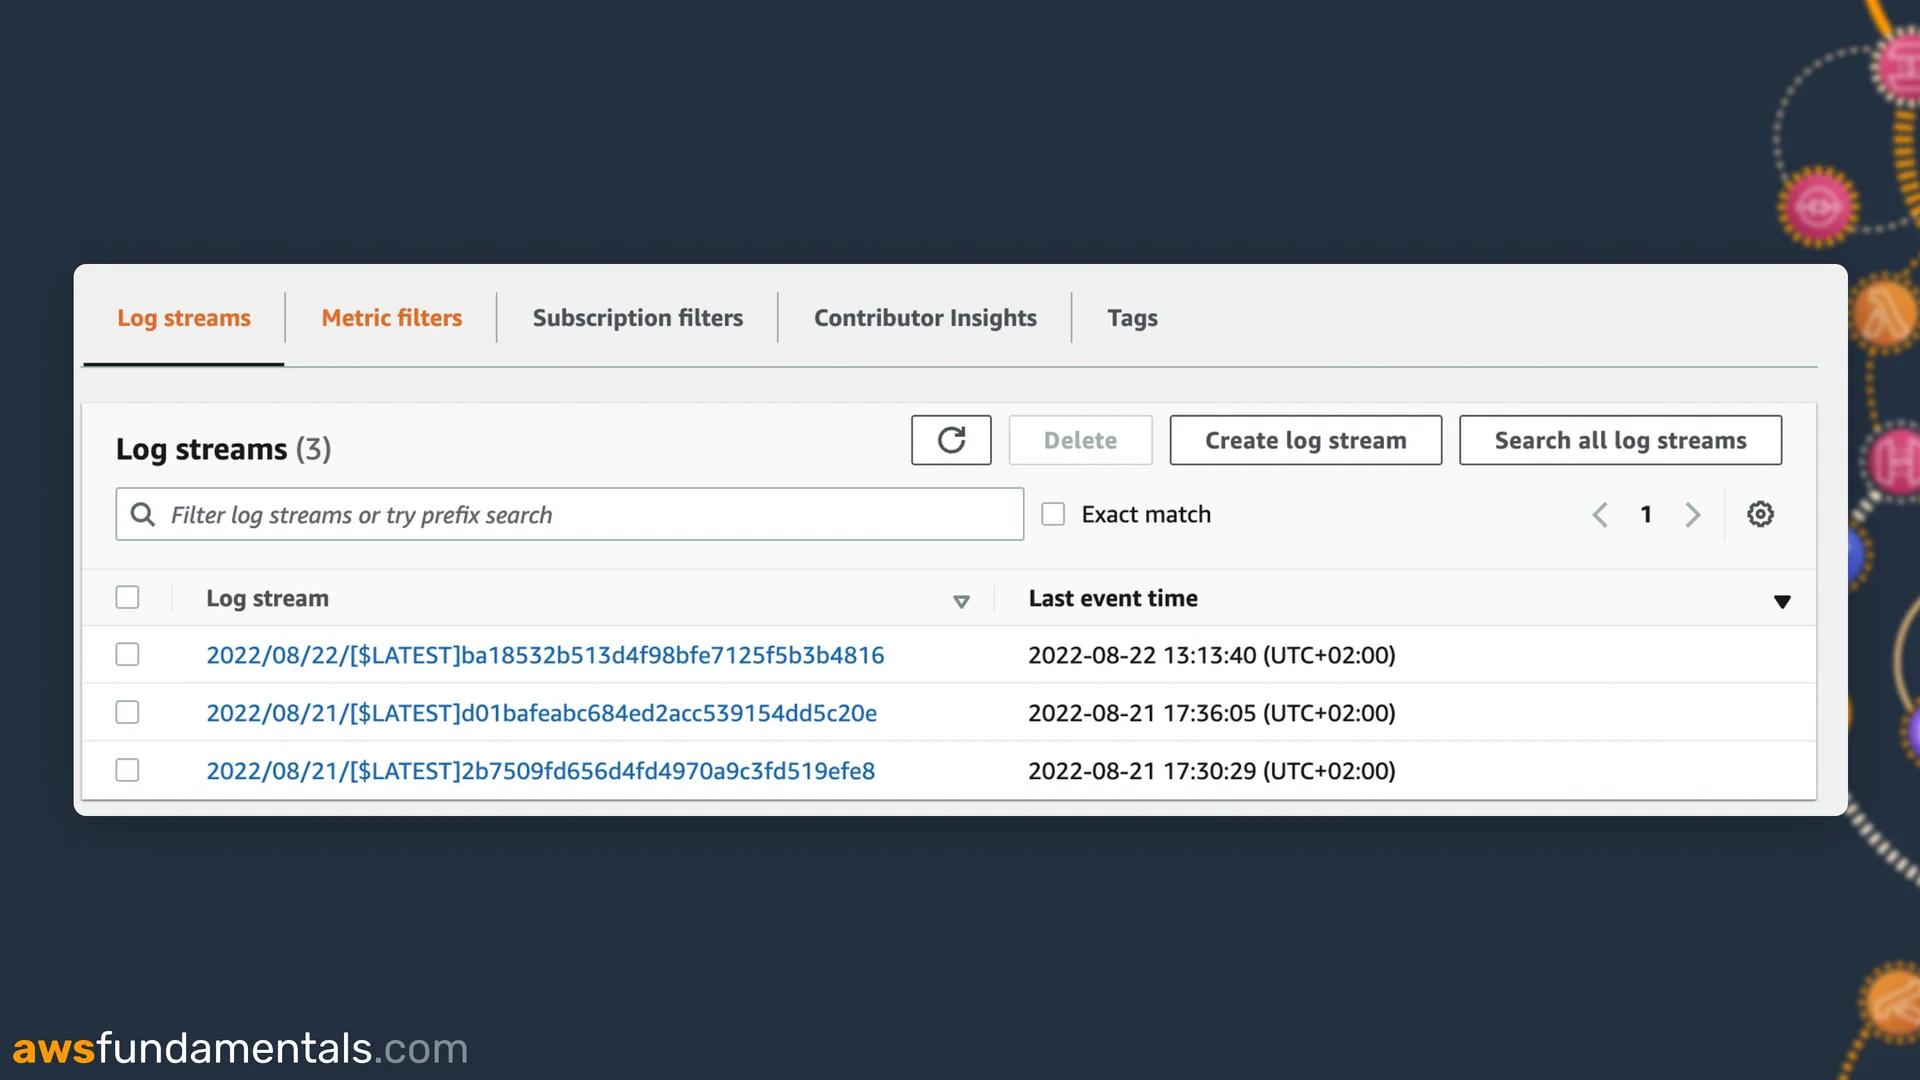The image size is (1920, 1080).
Task: Switch to the Contributor Insights tab
Action: 925,317
